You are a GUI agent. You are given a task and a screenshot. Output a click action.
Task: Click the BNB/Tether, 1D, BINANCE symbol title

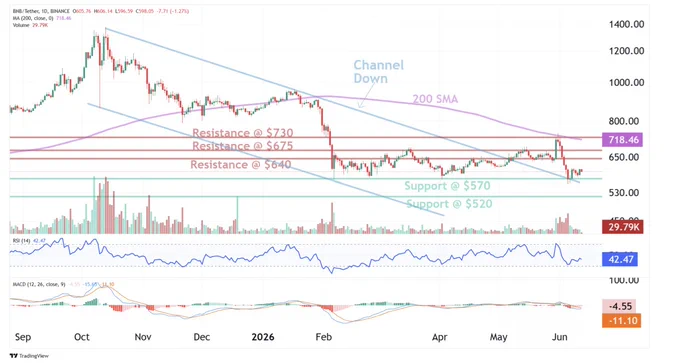point(41,12)
